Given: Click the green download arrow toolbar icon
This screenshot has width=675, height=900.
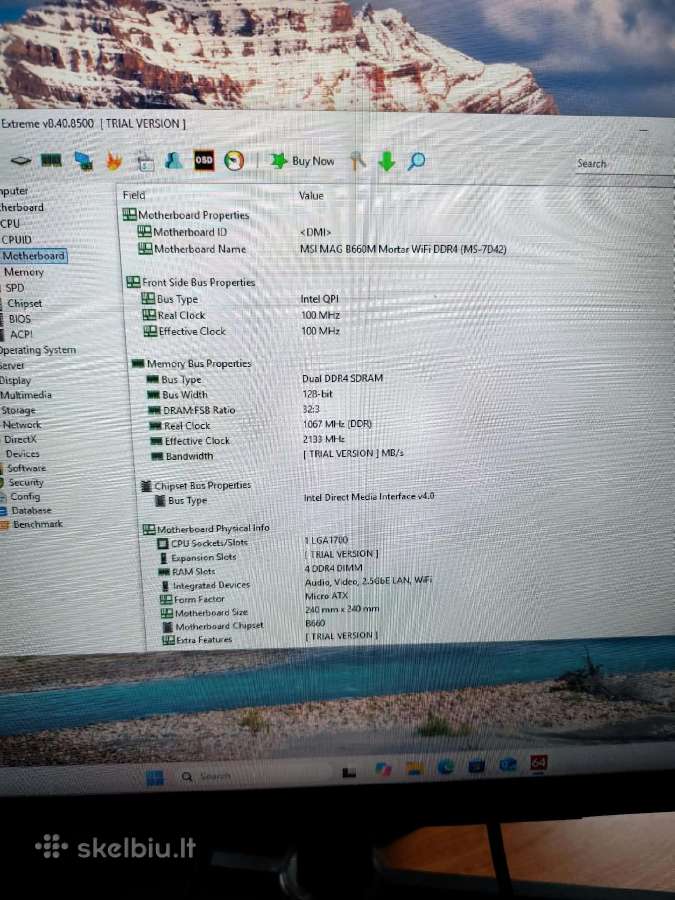Looking at the screenshot, I should click(387, 162).
